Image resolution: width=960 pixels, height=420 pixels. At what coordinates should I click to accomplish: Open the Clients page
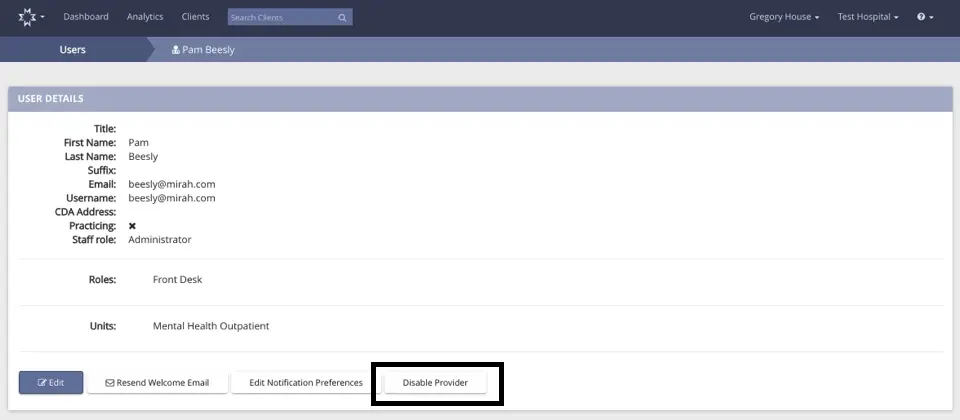pos(195,17)
